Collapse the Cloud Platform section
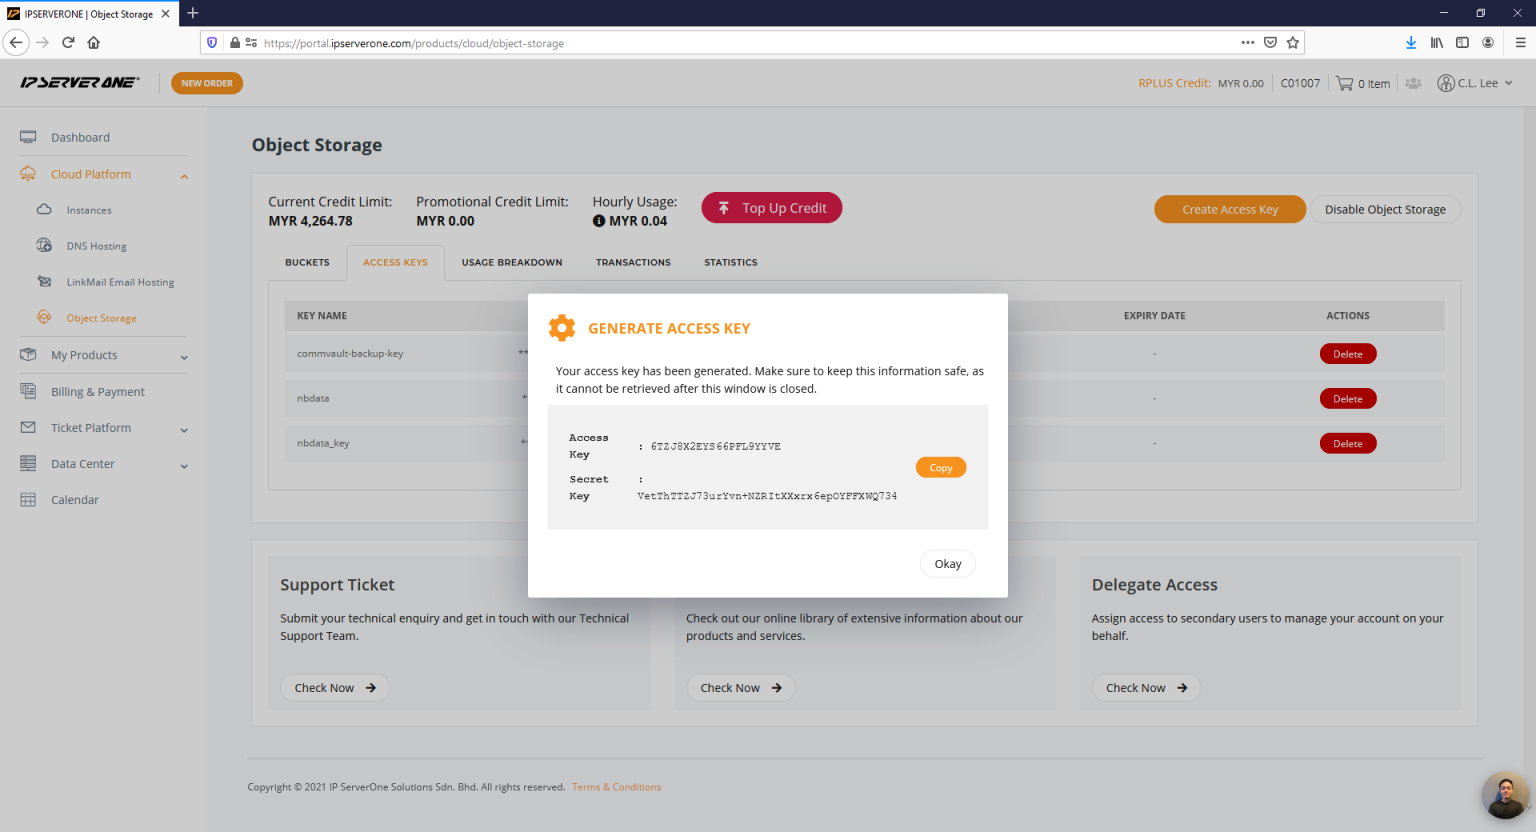 [184, 174]
